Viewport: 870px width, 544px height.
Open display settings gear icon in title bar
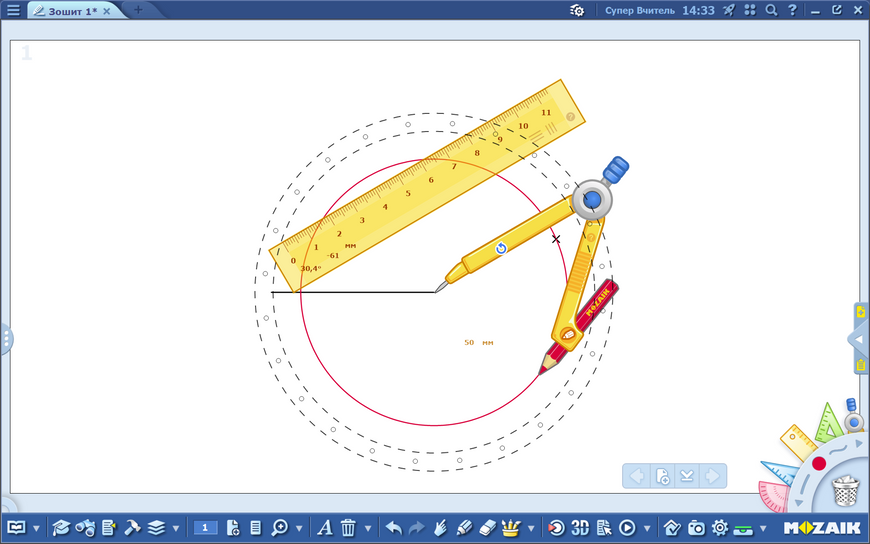(x=577, y=10)
